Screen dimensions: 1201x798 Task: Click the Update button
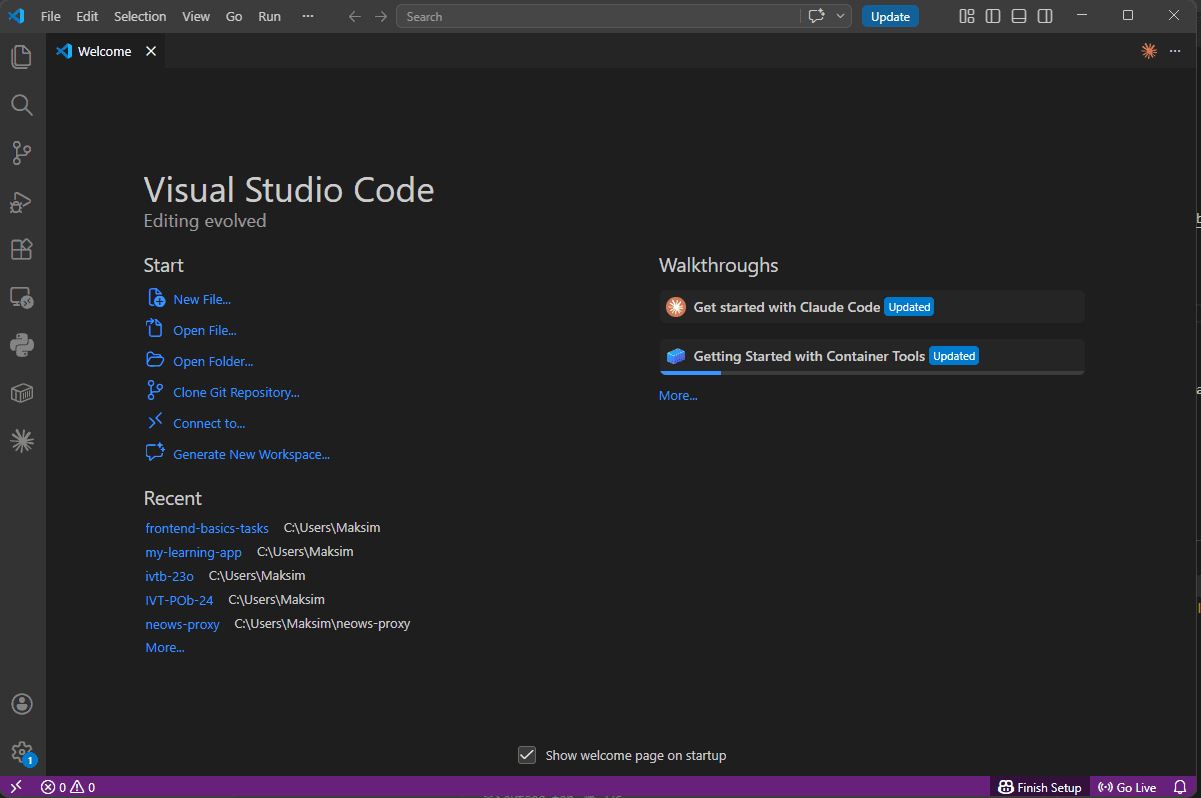point(890,16)
